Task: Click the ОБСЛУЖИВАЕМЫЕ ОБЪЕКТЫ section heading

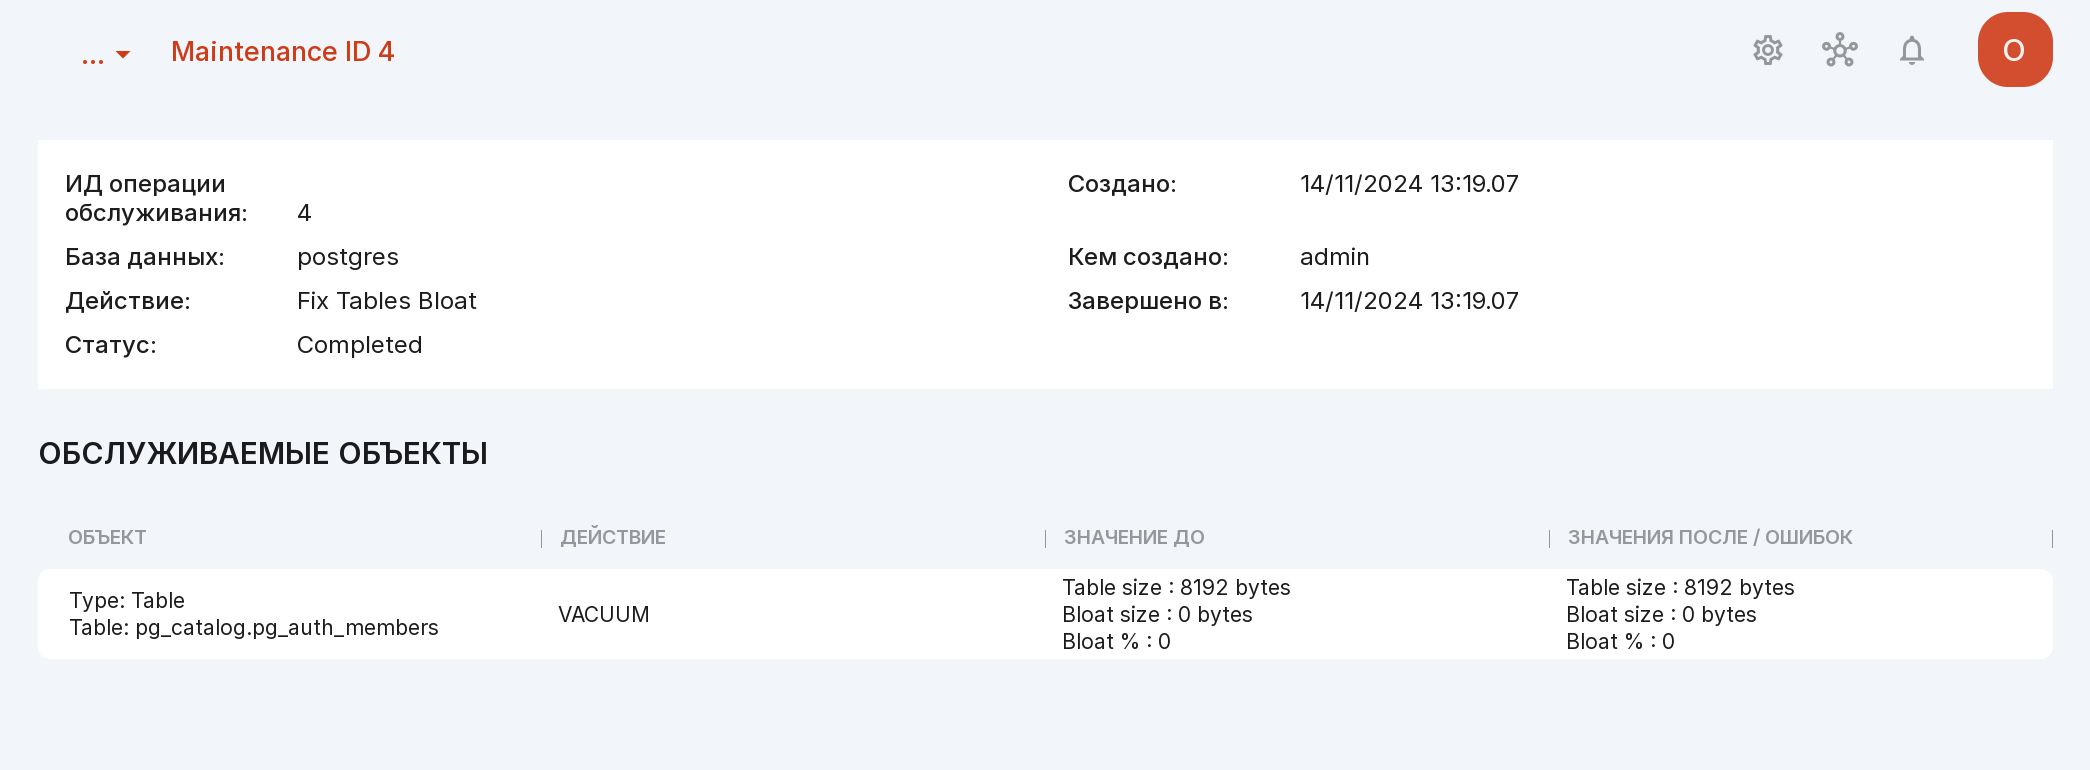Action: click(263, 453)
